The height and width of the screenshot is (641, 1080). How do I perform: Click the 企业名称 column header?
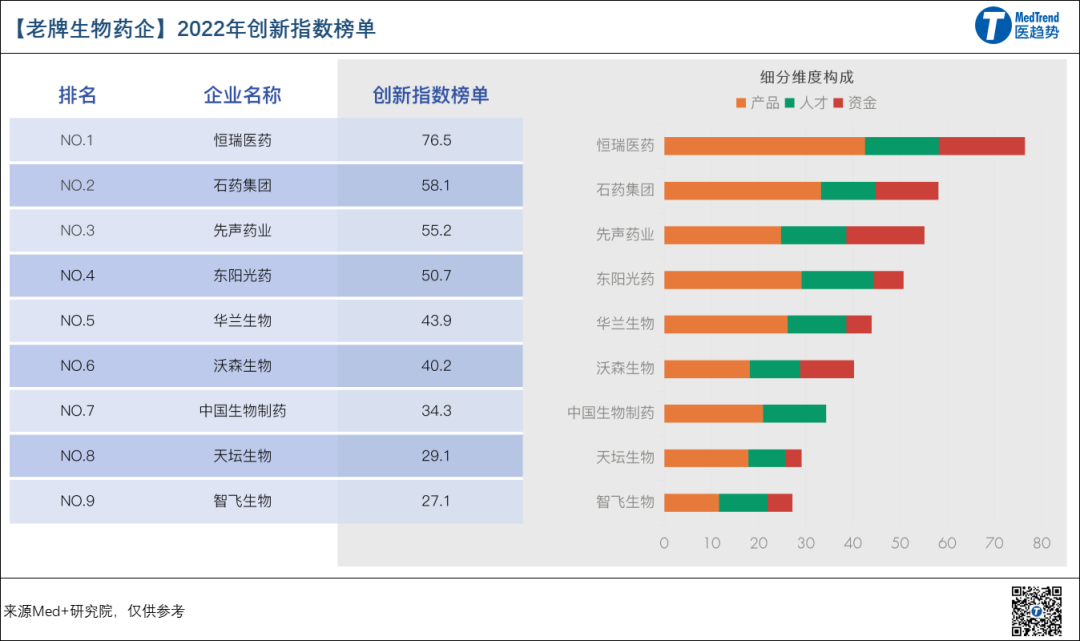click(242, 95)
